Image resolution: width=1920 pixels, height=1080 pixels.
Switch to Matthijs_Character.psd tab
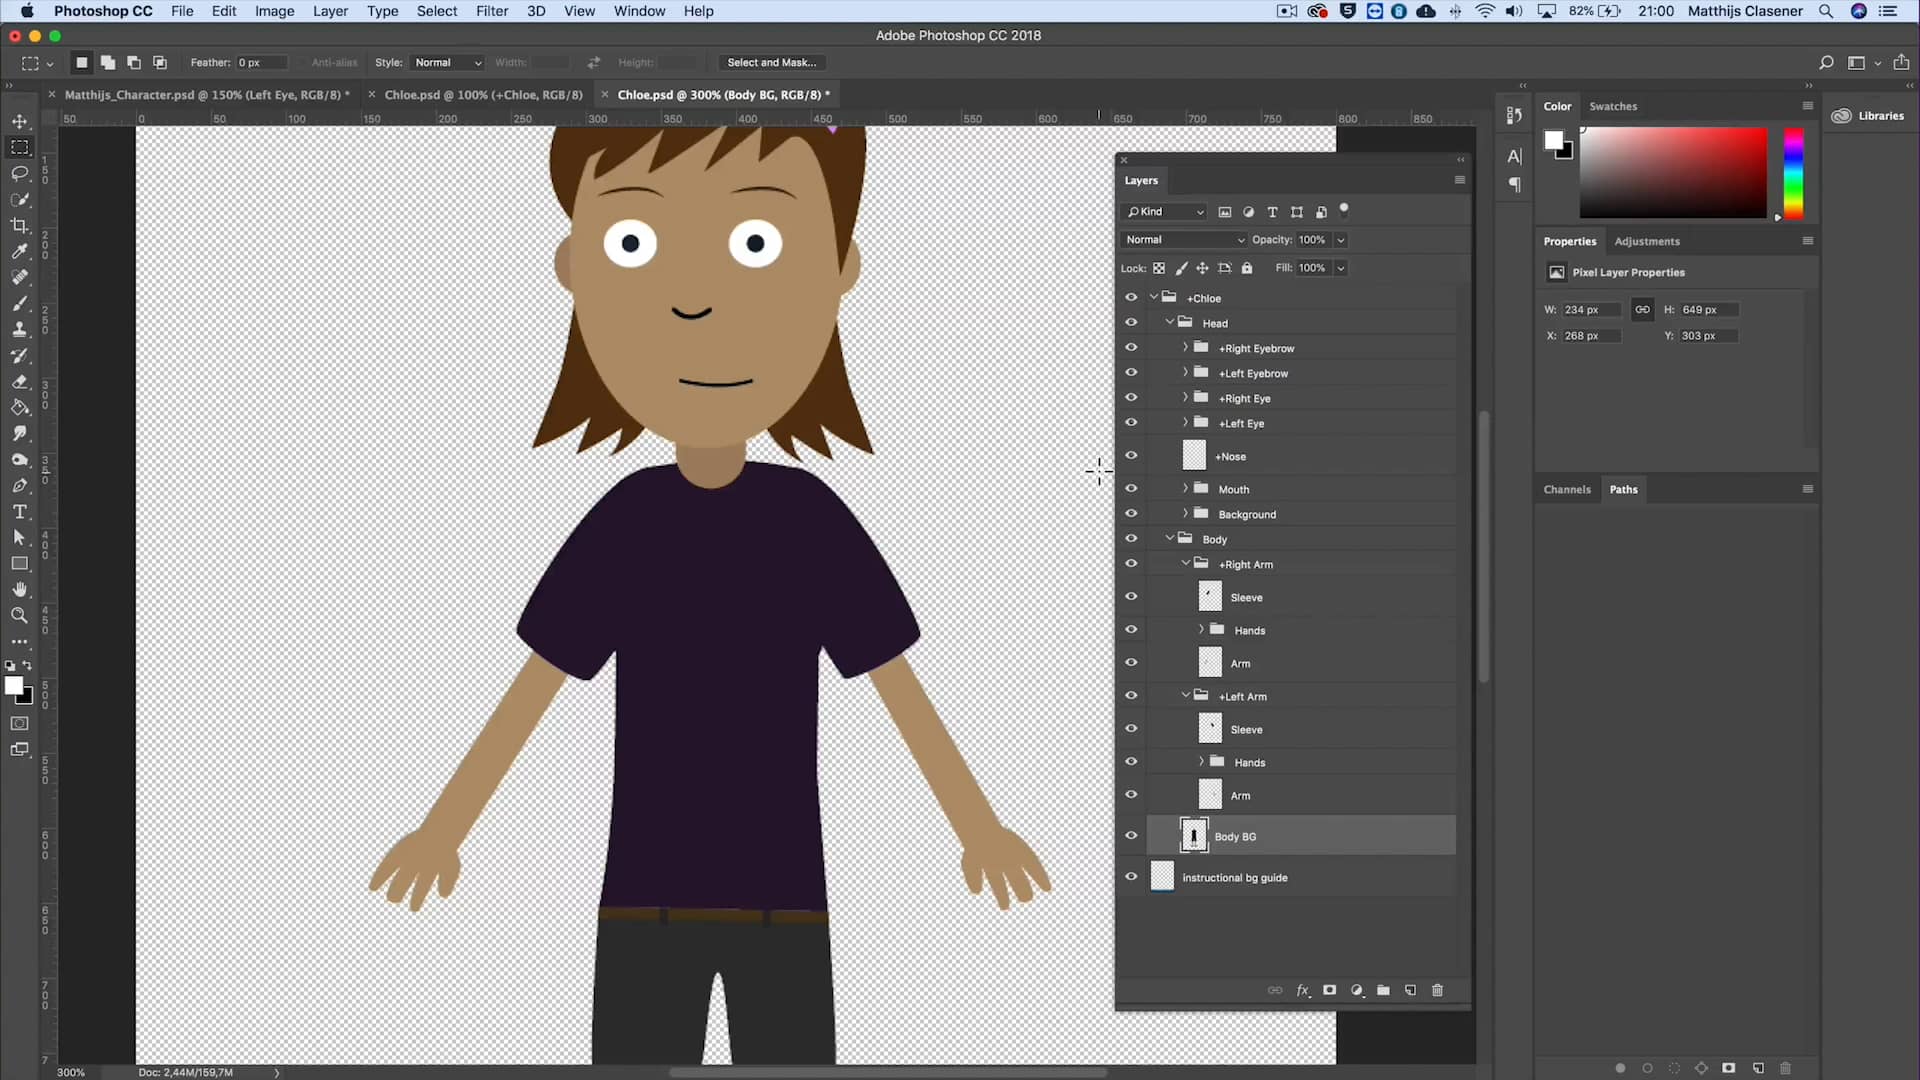click(204, 94)
